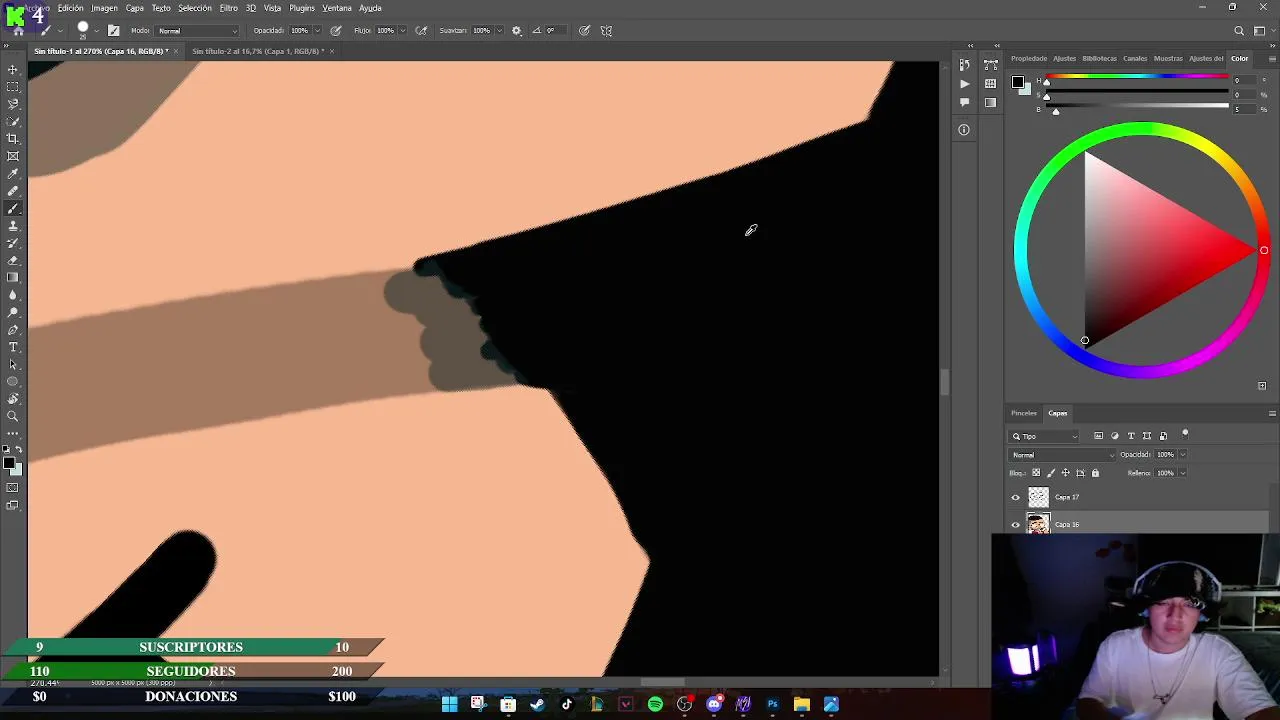
Task: Hide the Capa 16 layer
Action: point(1016,524)
